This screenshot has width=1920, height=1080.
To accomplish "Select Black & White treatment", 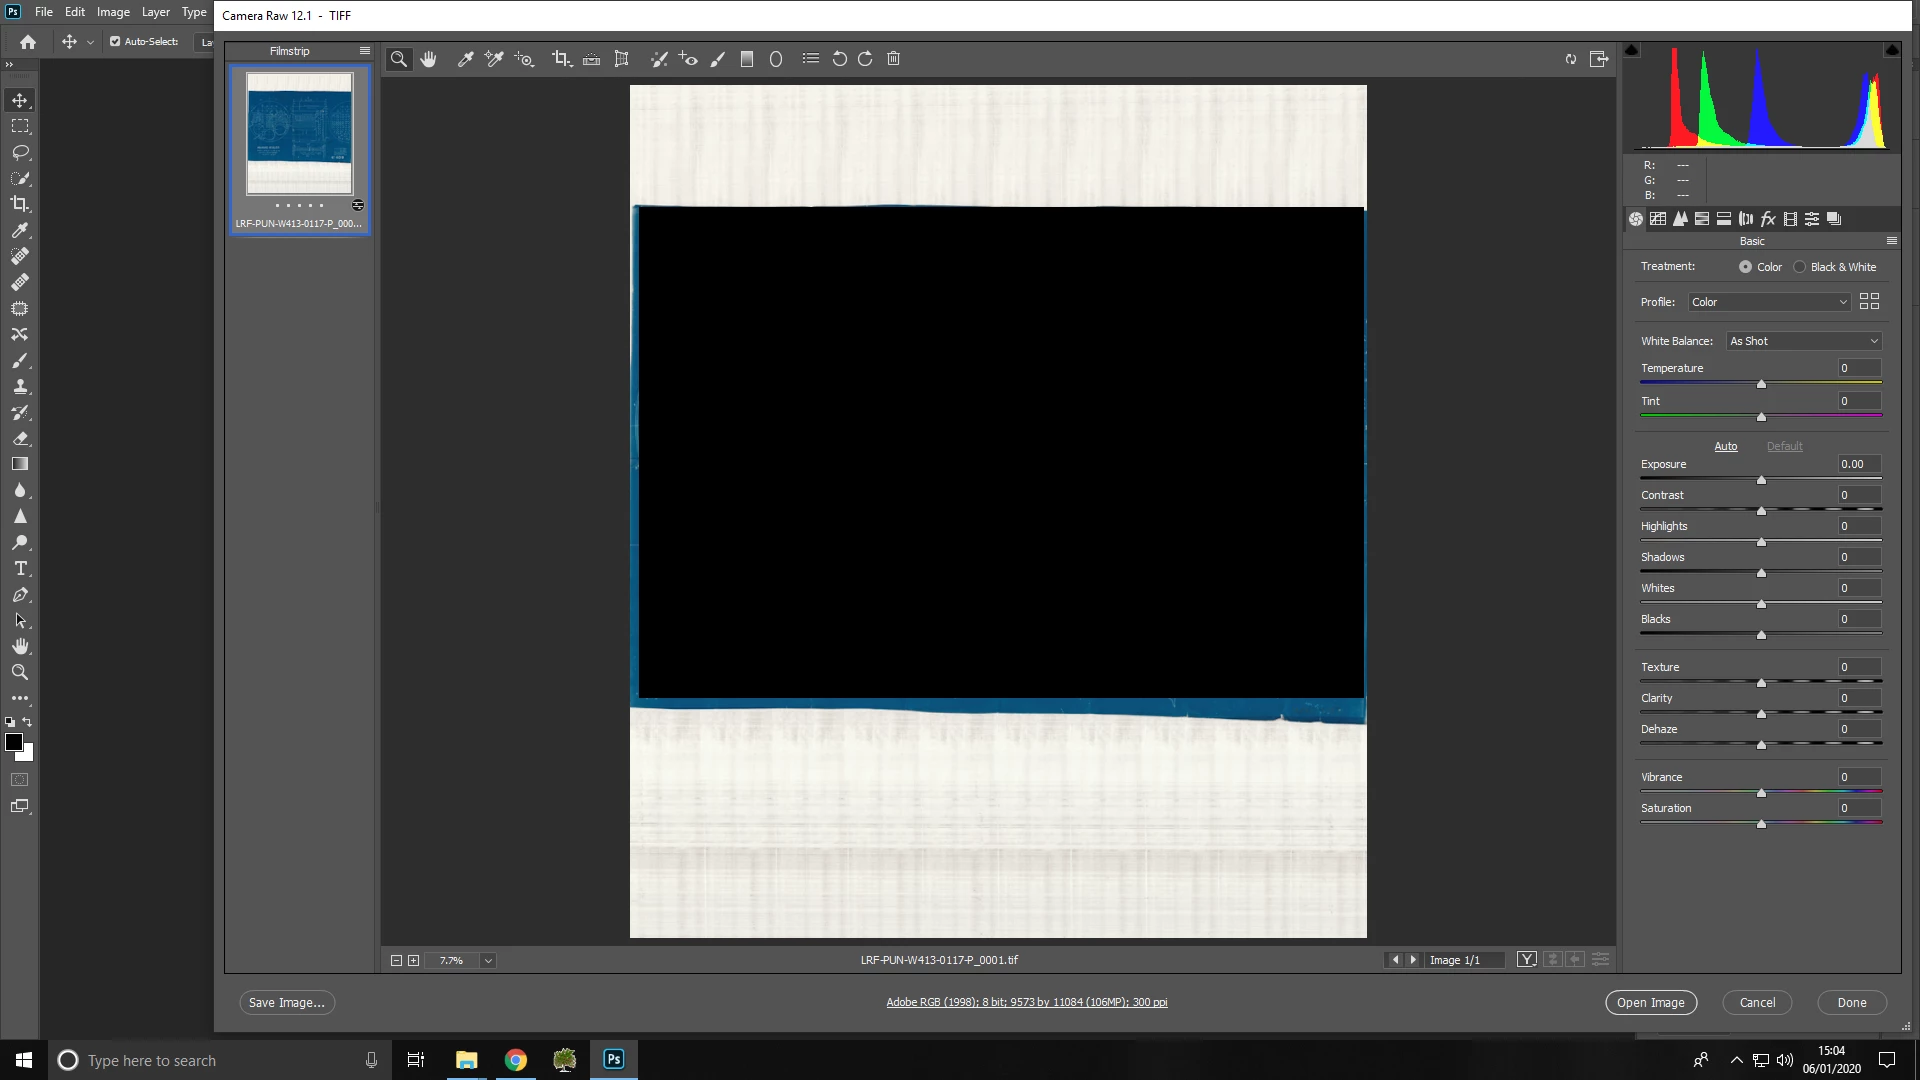I will tap(1800, 267).
